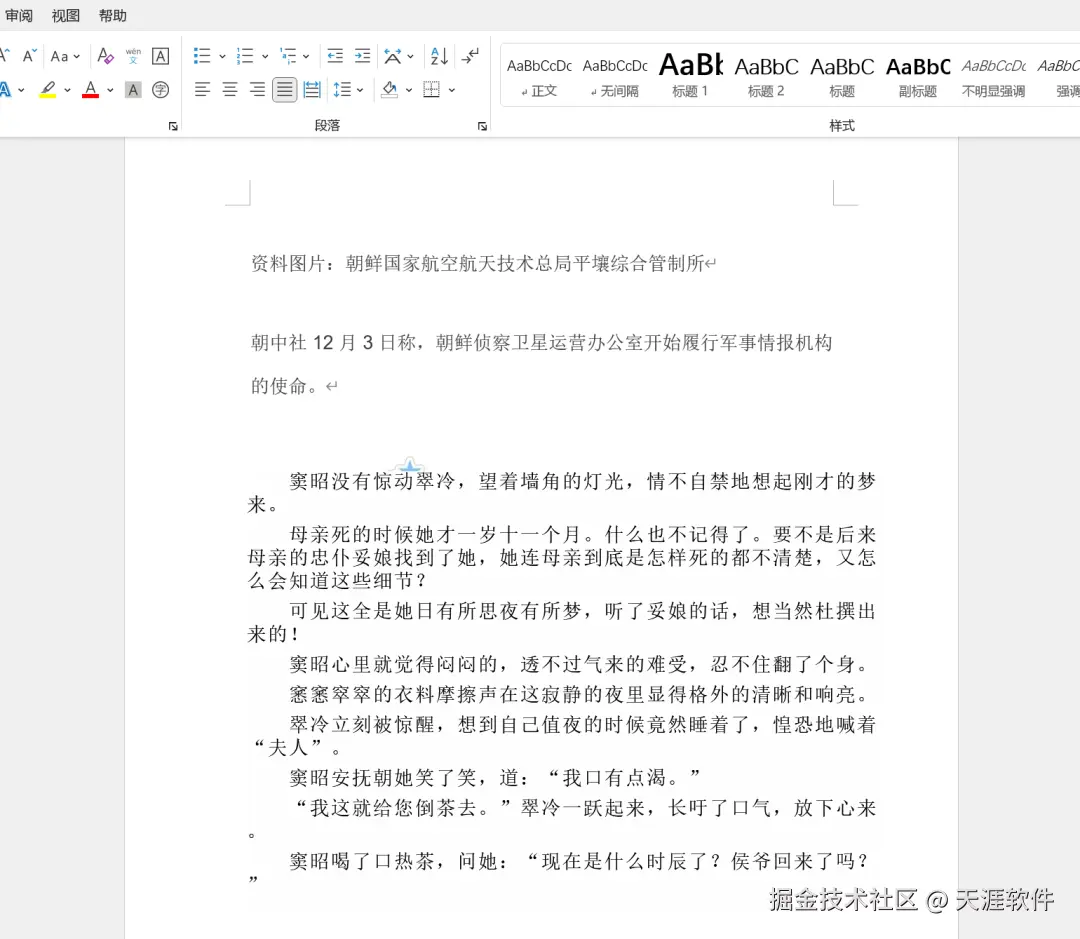The image size is (1080, 939).
Task: Select the text highlight color tool
Action: (x=48, y=90)
